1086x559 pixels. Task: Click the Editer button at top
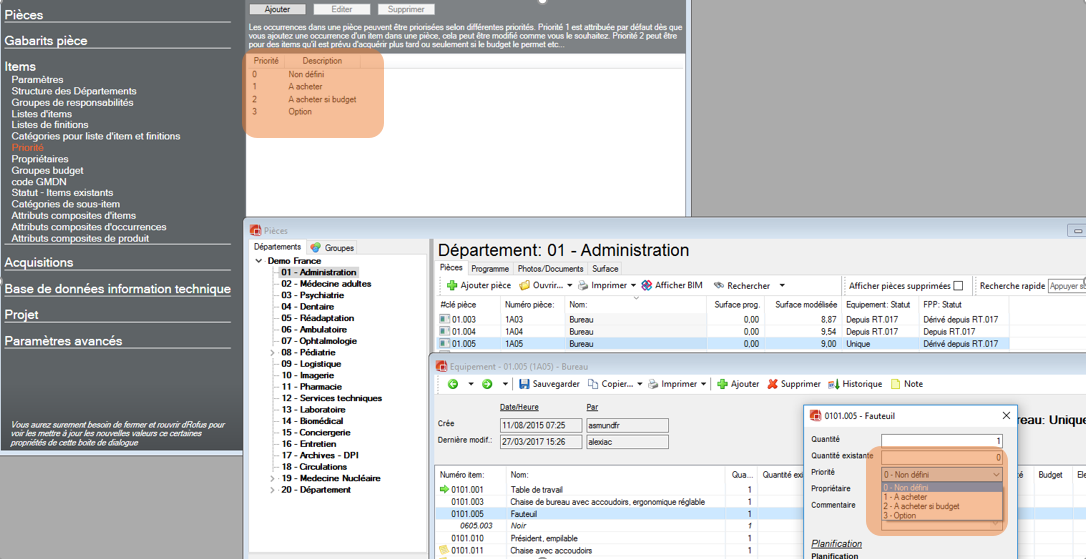coord(341,9)
